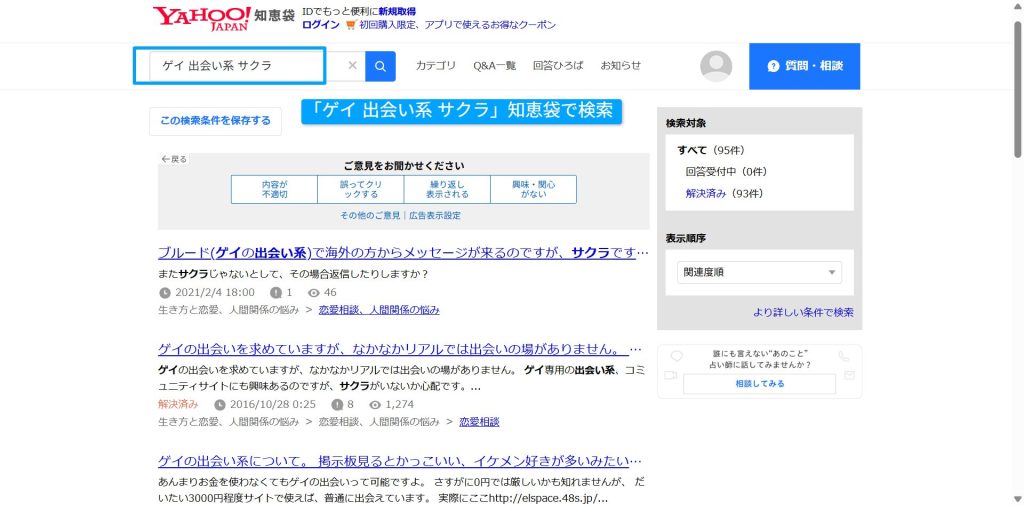Choose 興味・関心がない feedback option
The height and width of the screenshot is (505, 1024).
point(533,189)
